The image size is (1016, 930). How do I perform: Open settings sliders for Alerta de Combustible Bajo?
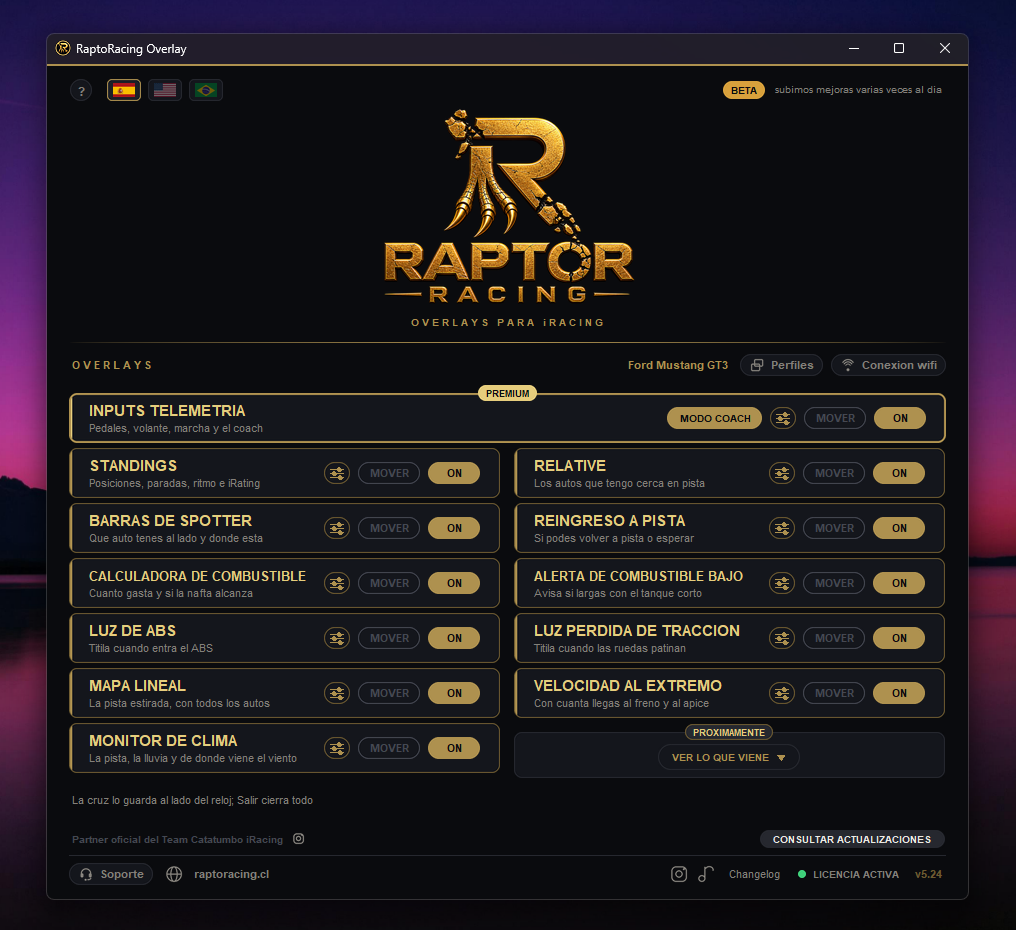coord(782,583)
